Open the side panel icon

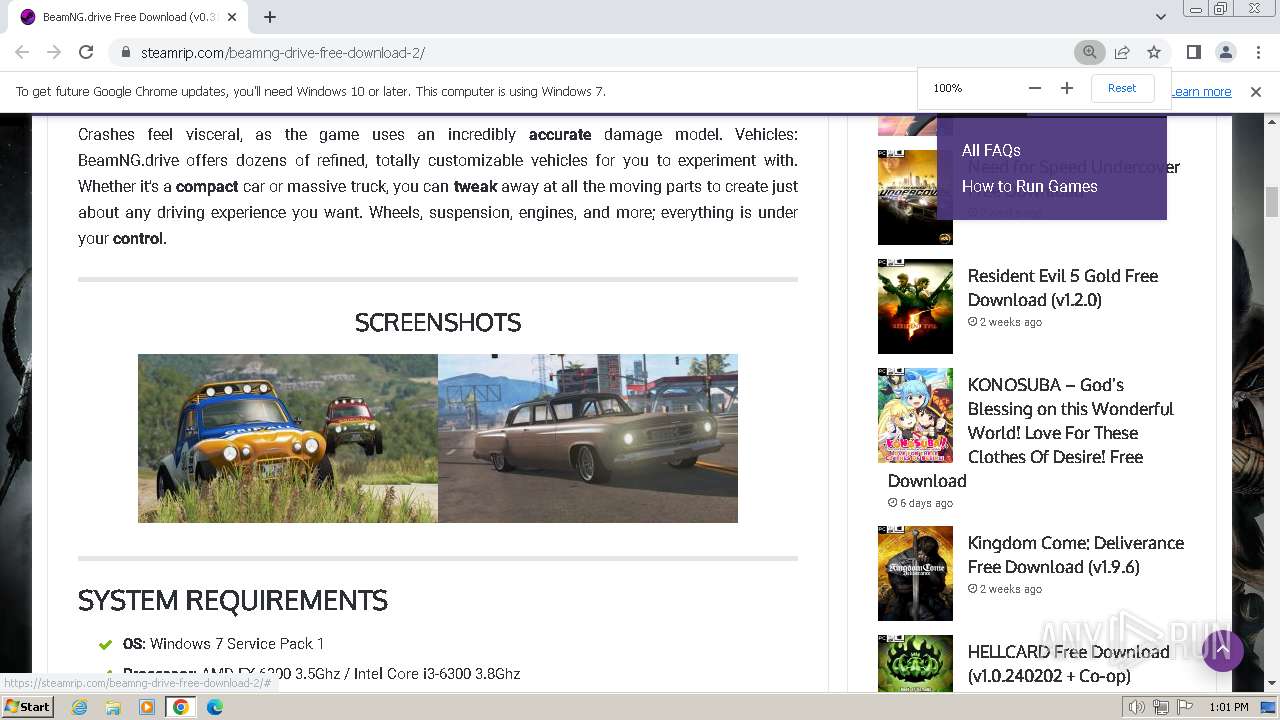pyautogui.click(x=1193, y=52)
